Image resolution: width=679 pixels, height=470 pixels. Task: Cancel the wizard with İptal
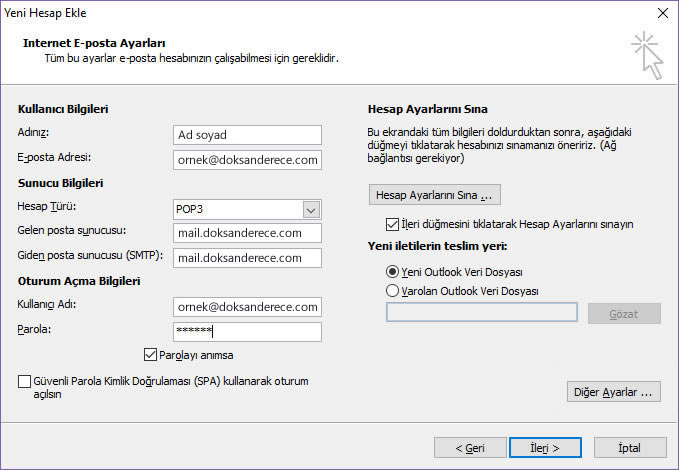click(x=630, y=448)
